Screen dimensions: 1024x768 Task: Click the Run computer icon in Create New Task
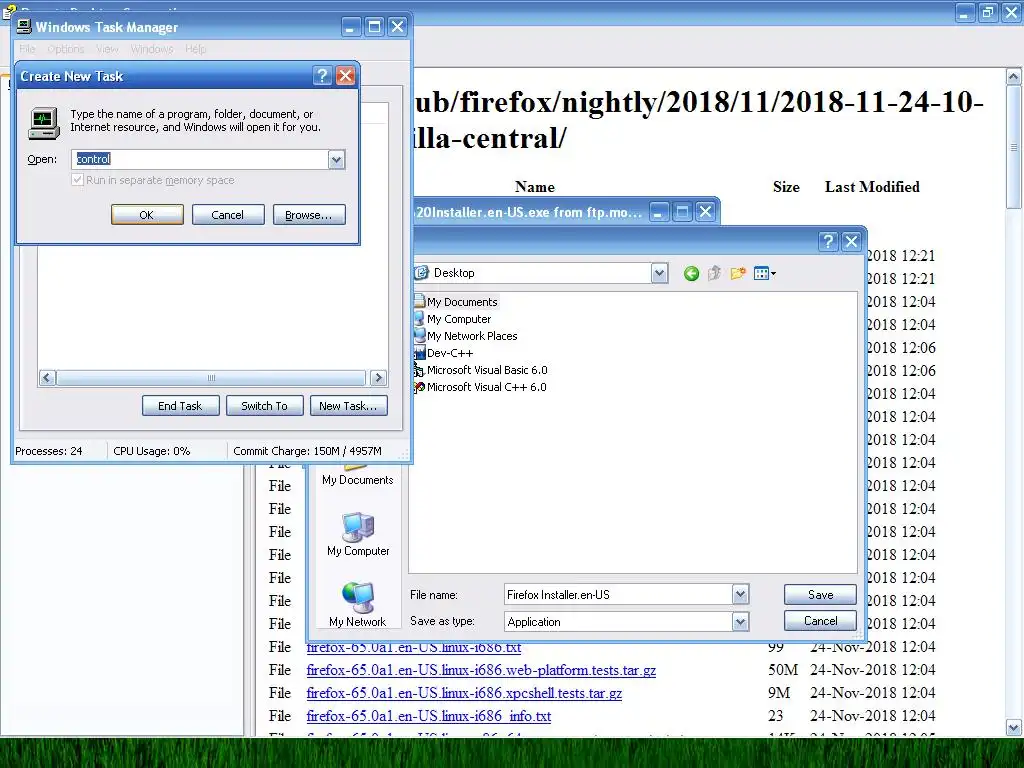pyautogui.click(x=44, y=123)
